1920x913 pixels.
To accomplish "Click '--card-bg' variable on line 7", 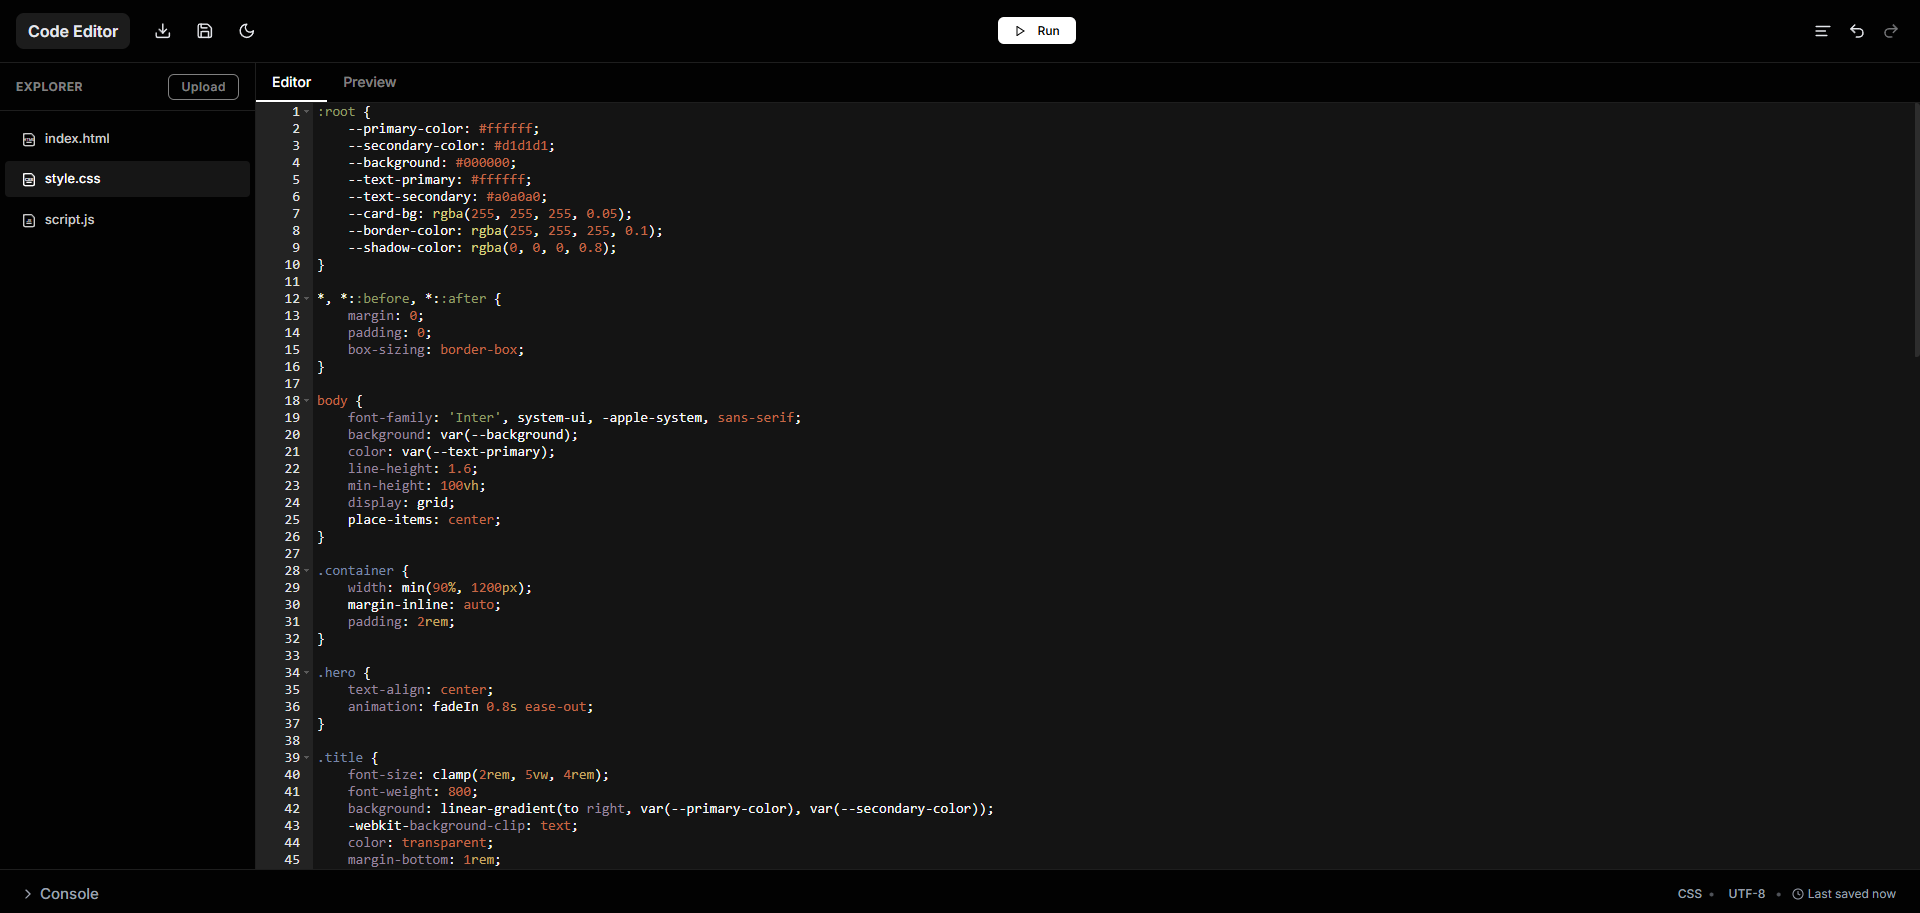I will [382, 214].
